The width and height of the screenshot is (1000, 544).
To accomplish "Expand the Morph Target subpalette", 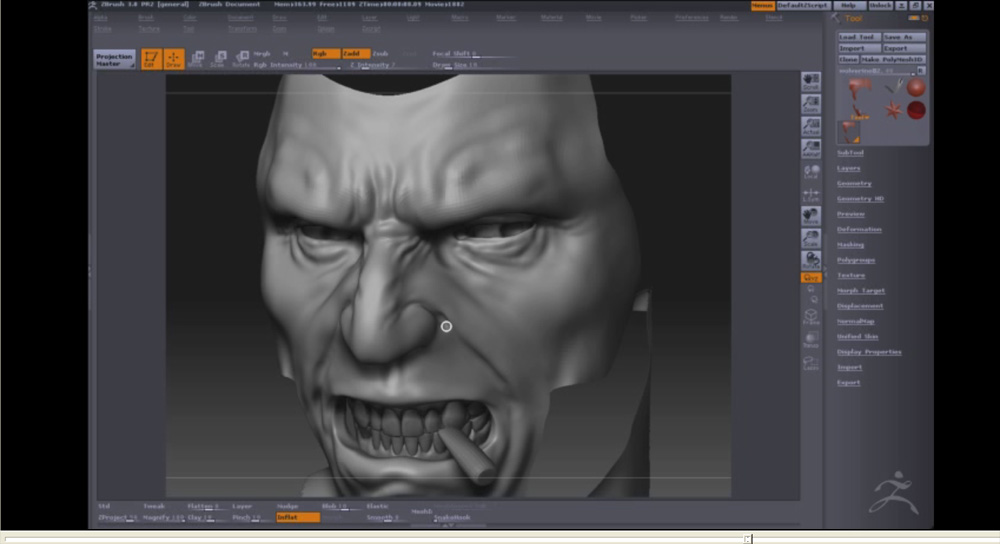I will 861,291.
